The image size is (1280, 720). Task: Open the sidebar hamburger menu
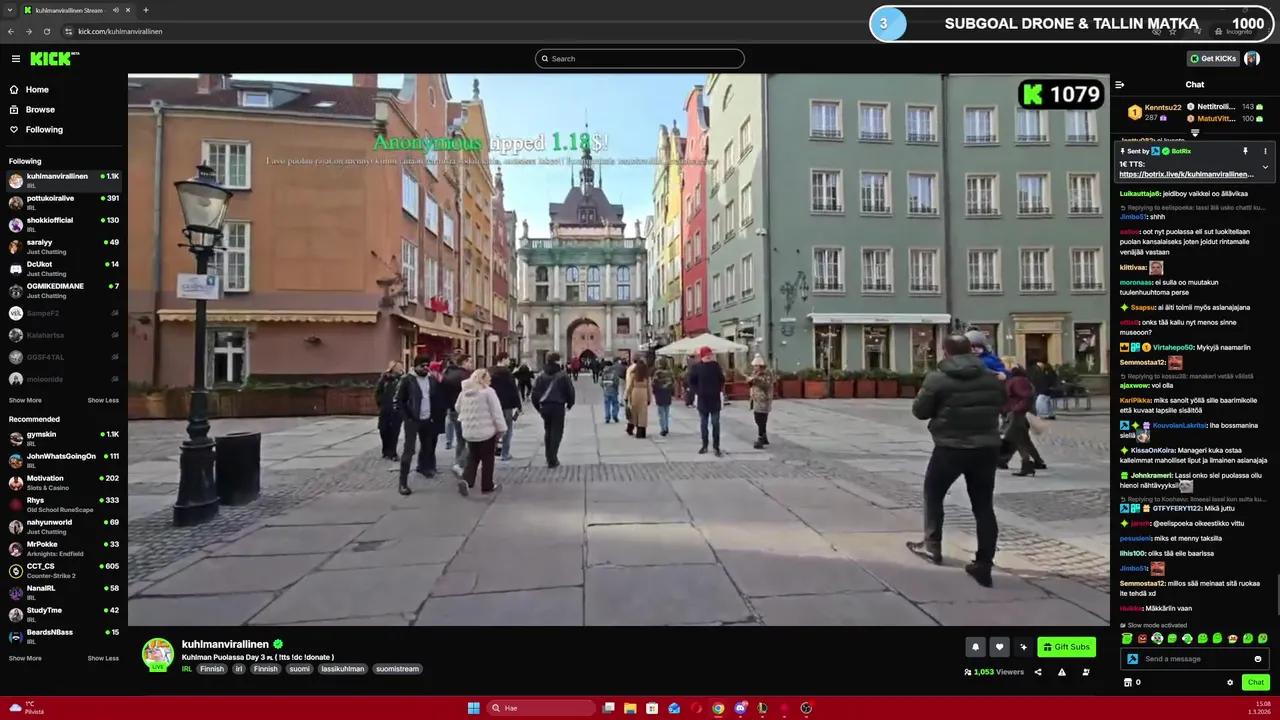pyautogui.click(x=15, y=59)
